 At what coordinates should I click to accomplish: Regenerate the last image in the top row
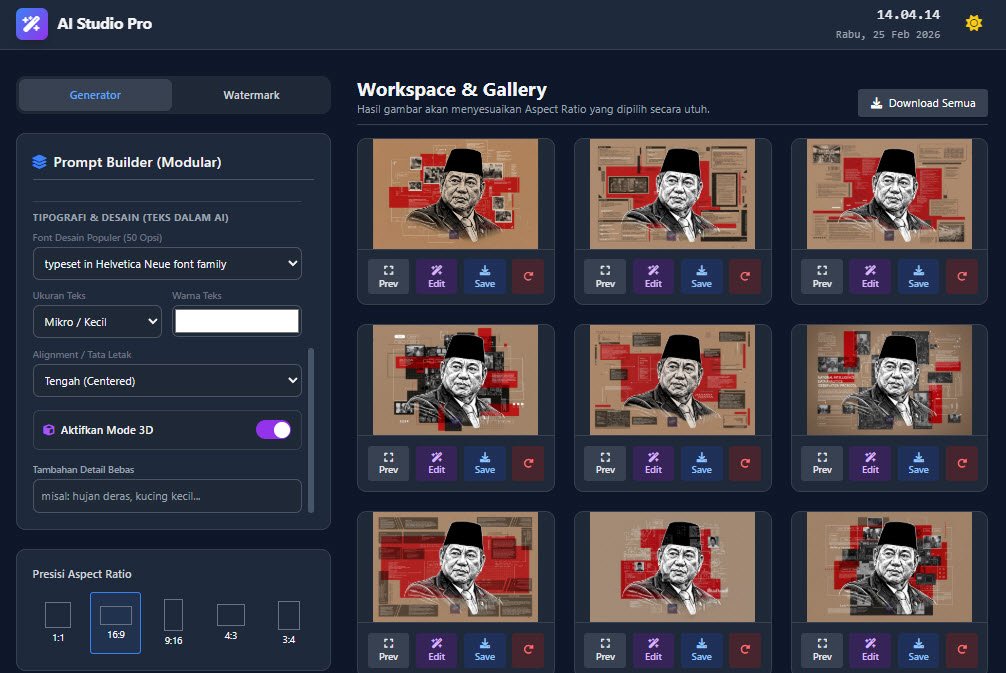coord(962,277)
